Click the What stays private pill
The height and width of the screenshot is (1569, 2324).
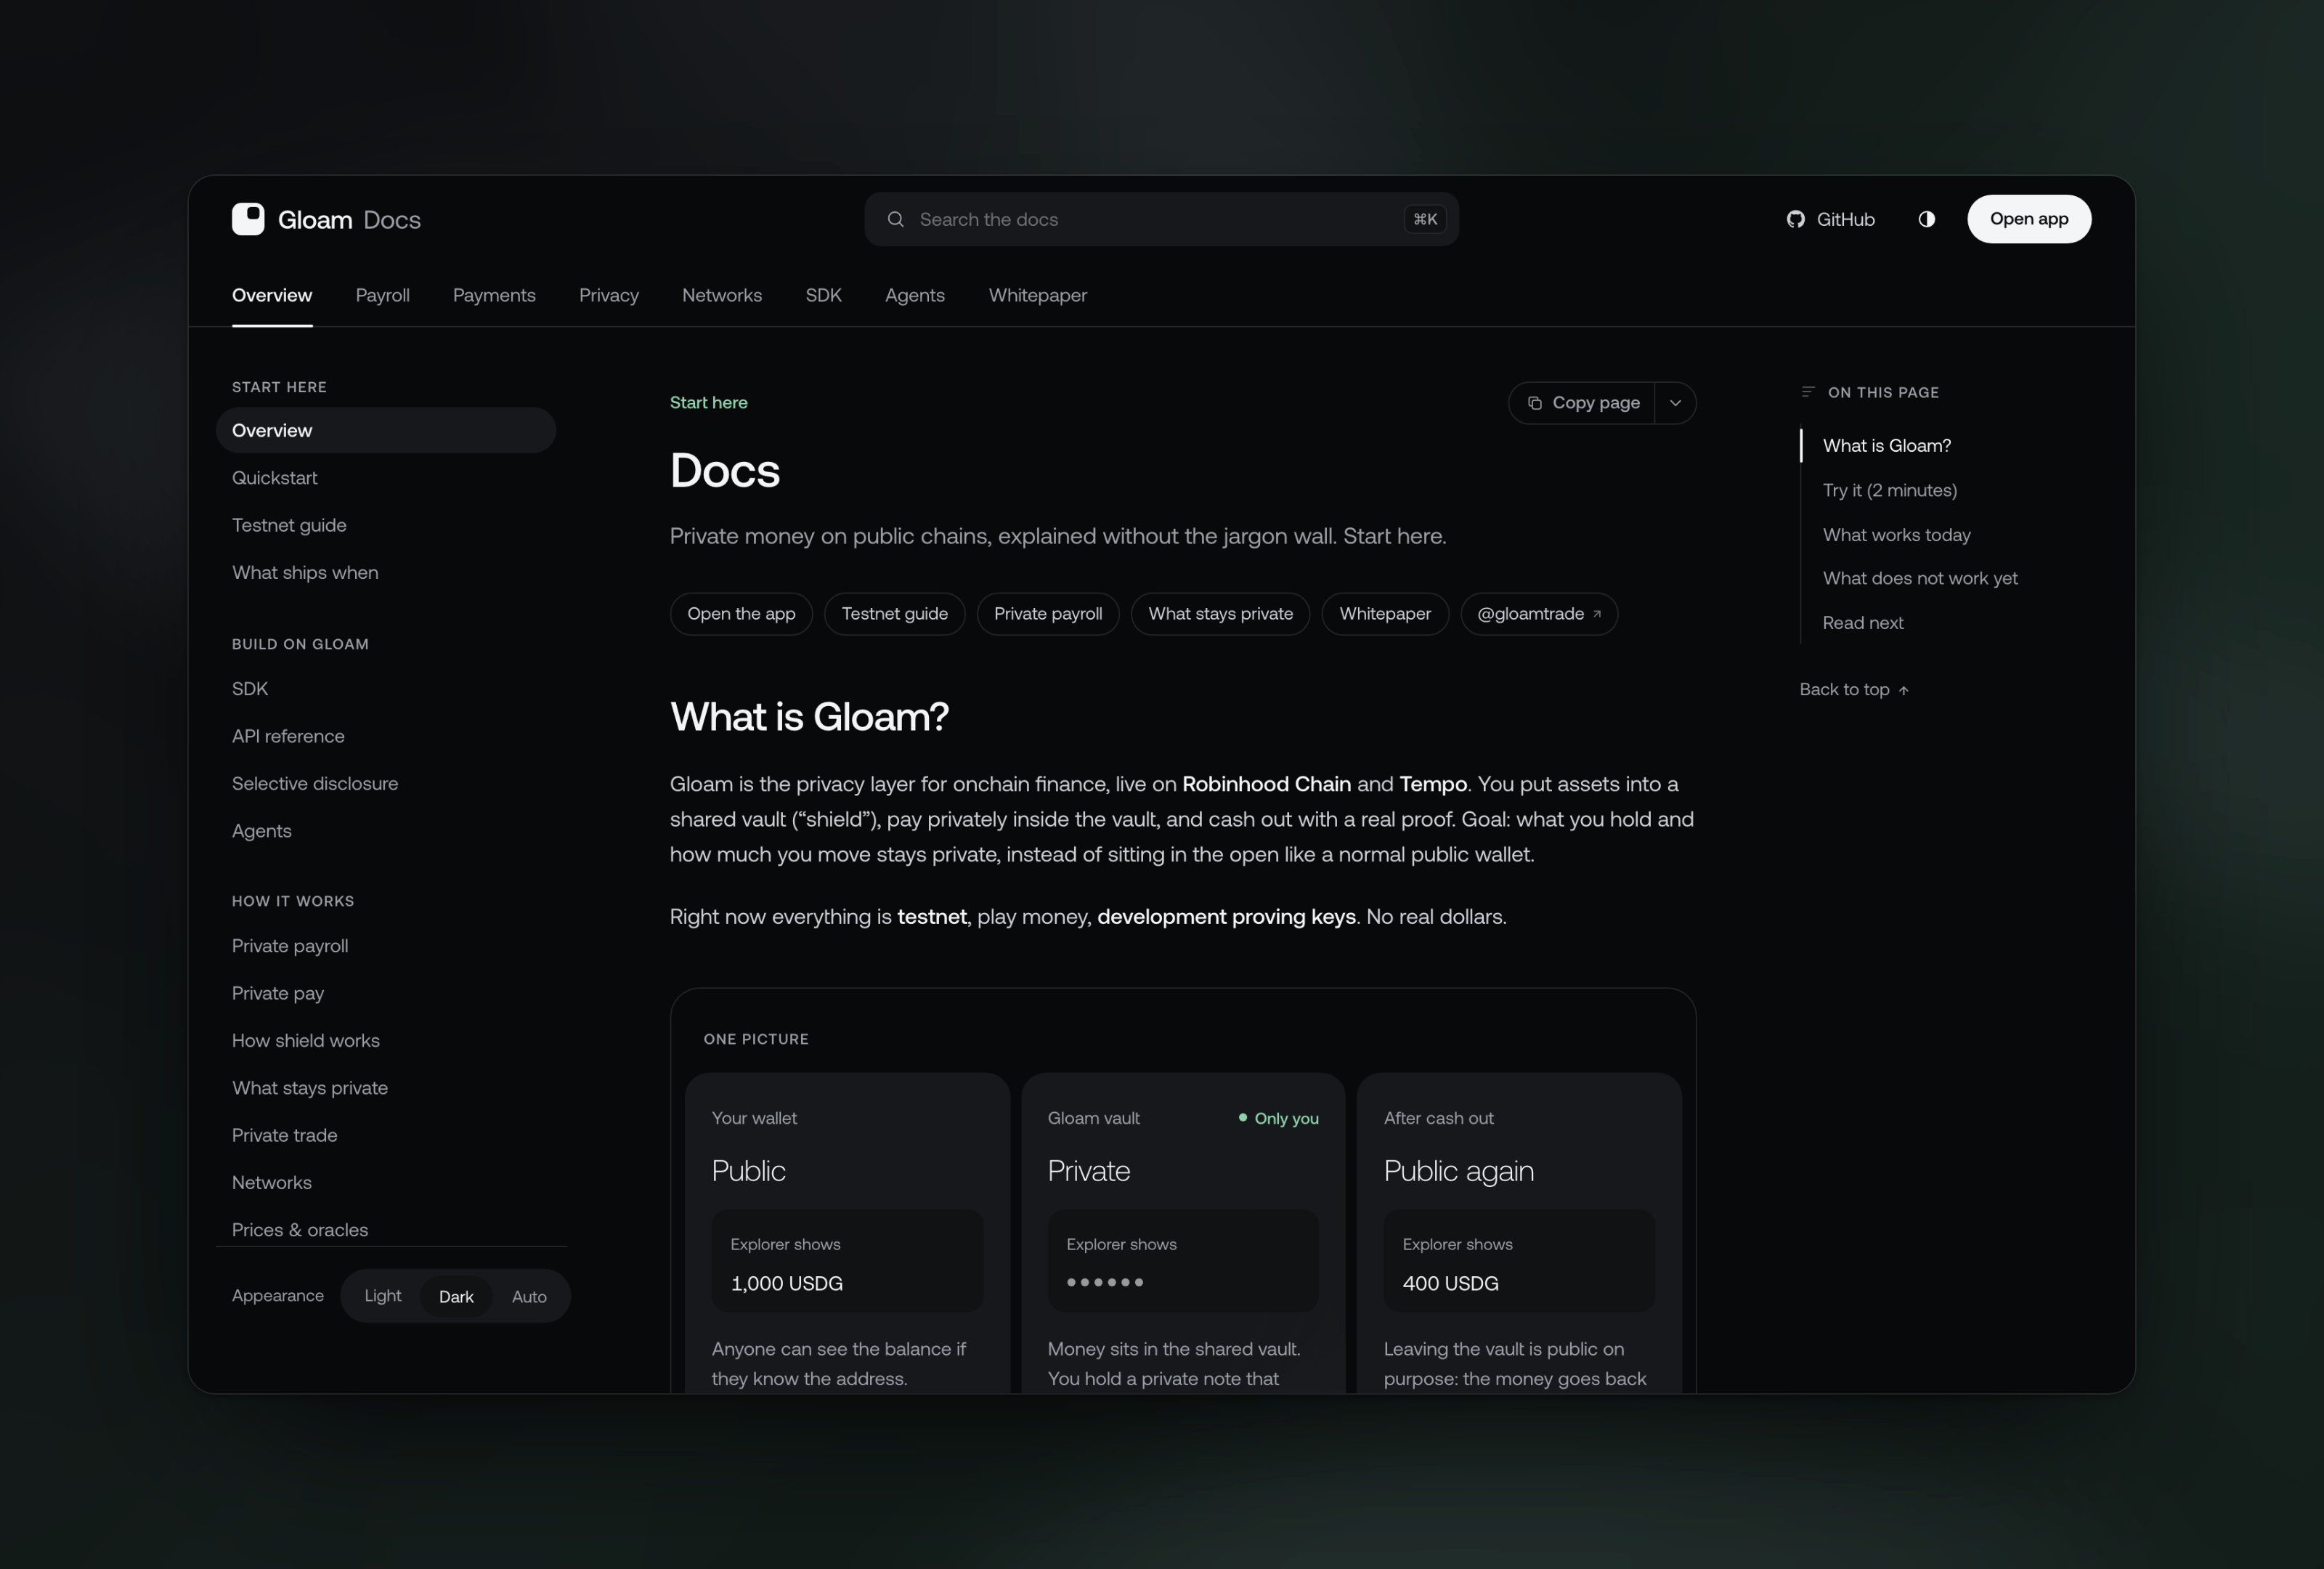pos(1220,614)
